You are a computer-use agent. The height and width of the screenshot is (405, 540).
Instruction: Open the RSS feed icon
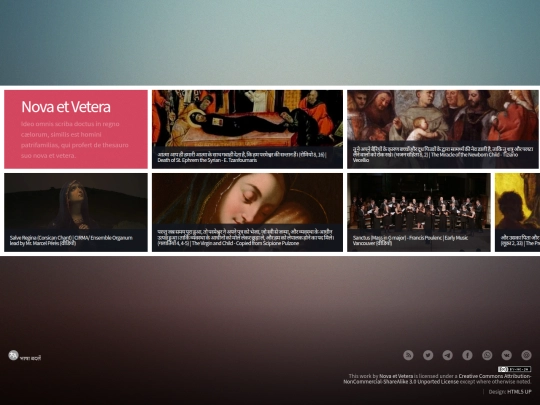pyautogui.click(x=408, y=355)
